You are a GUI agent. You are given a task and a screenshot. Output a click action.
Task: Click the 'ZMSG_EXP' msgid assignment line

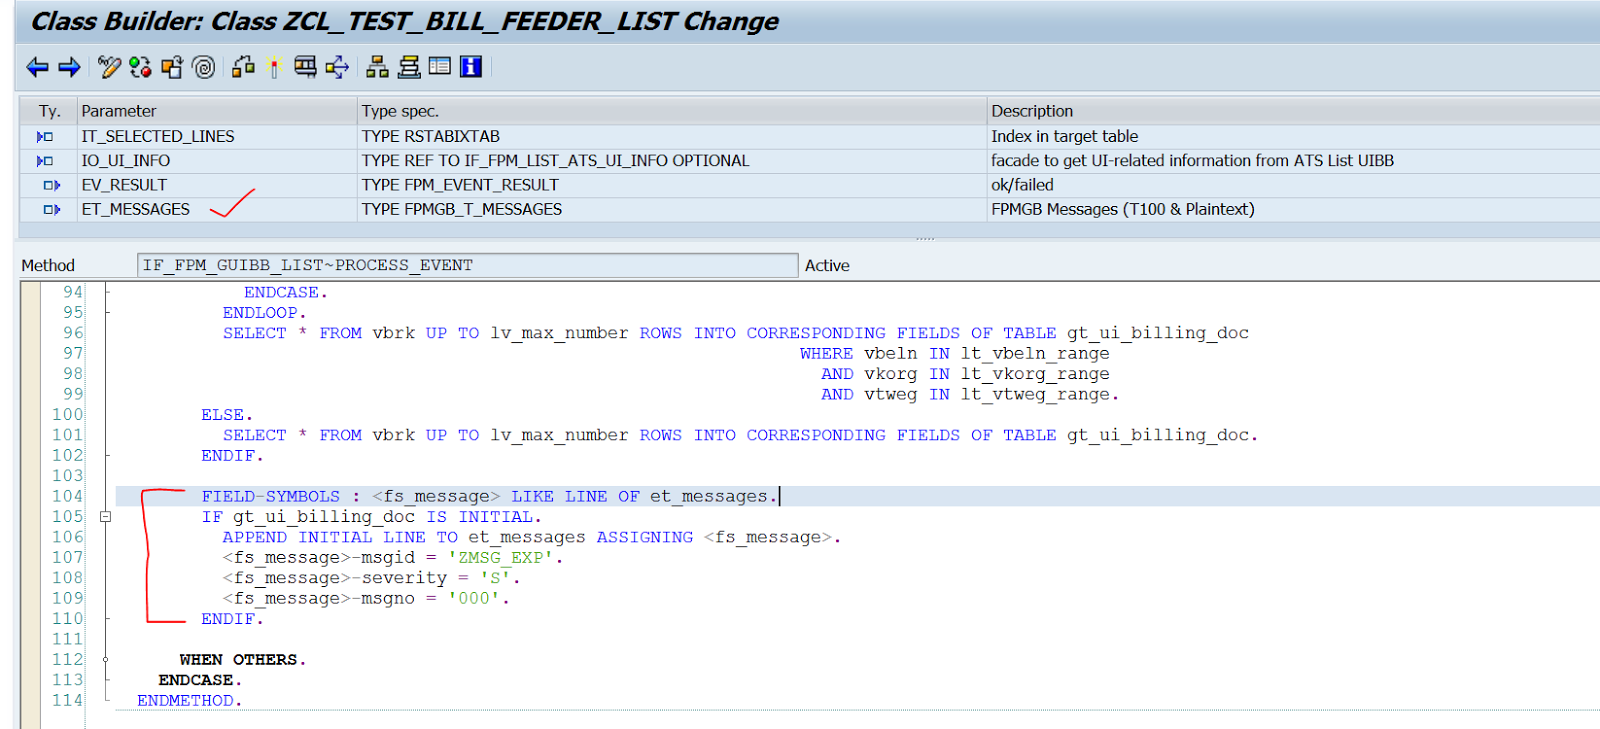[x=393, y=558]
